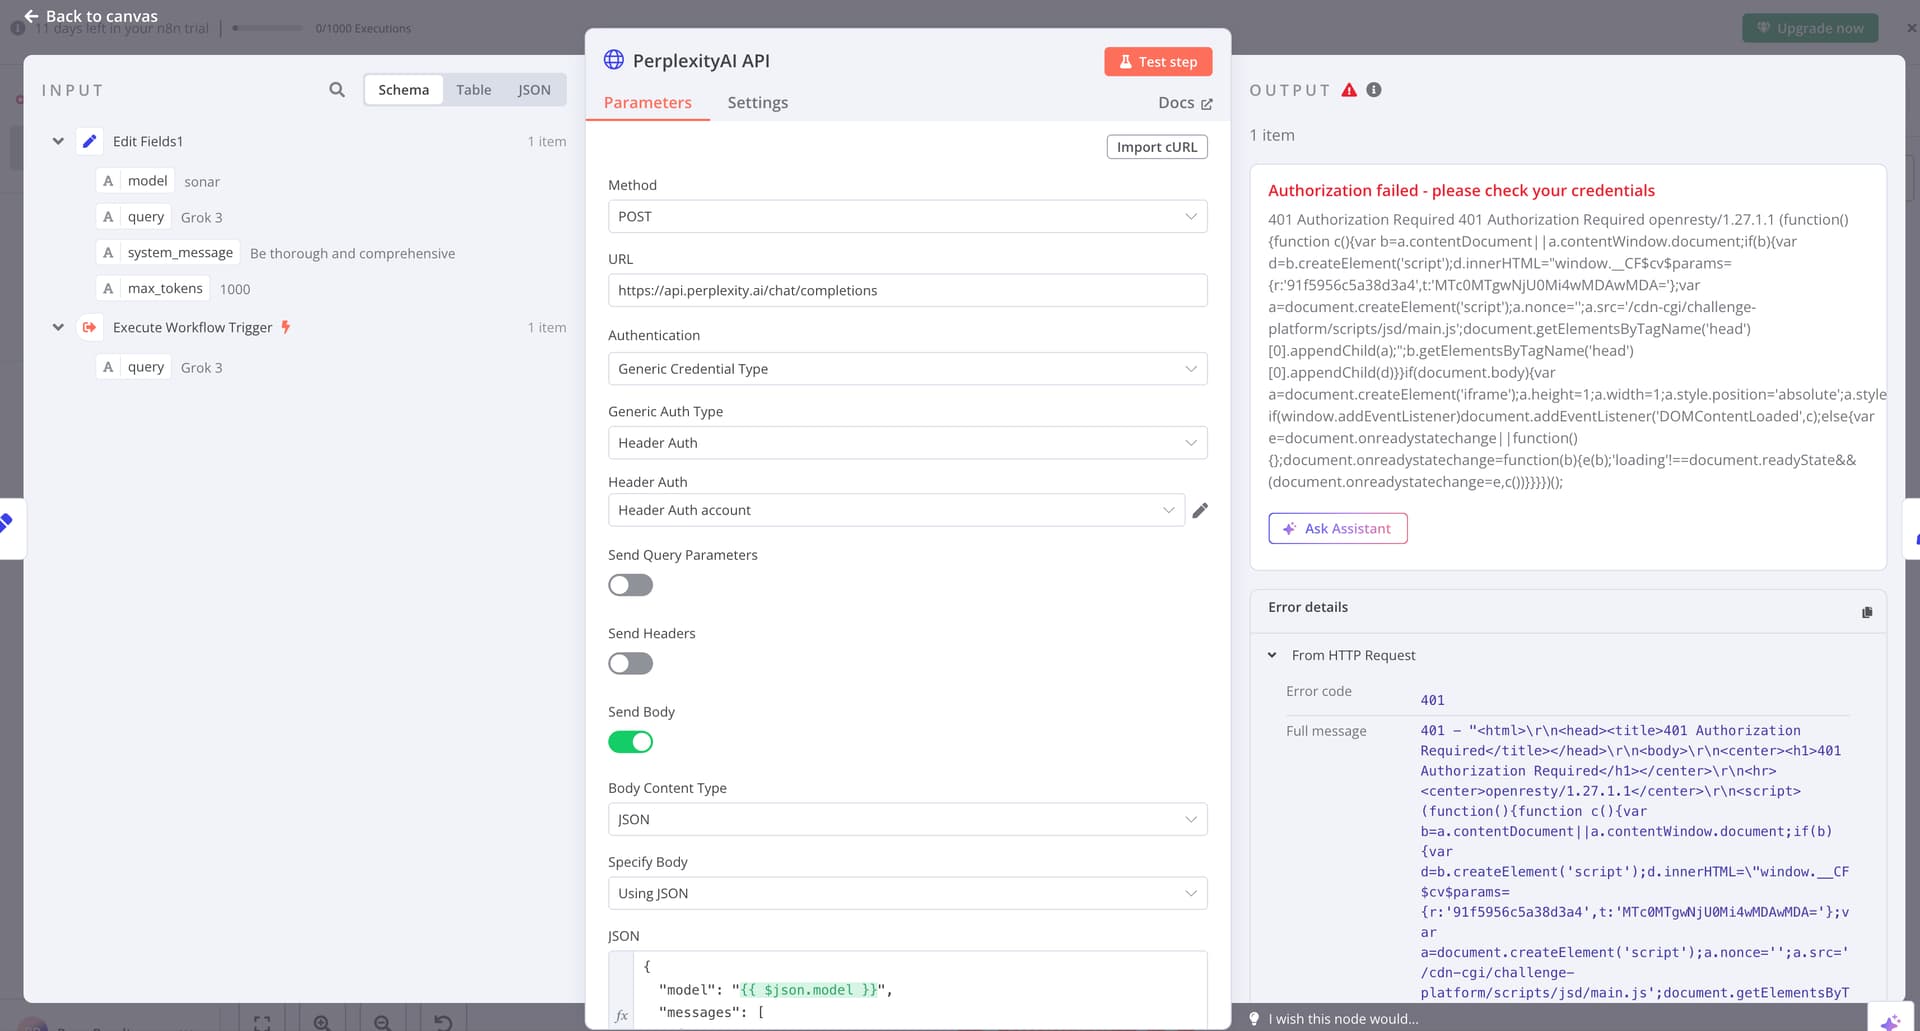The image size is (1920, 1031).
Task: Disable the Send Body switch
Action: coord(630,742)
